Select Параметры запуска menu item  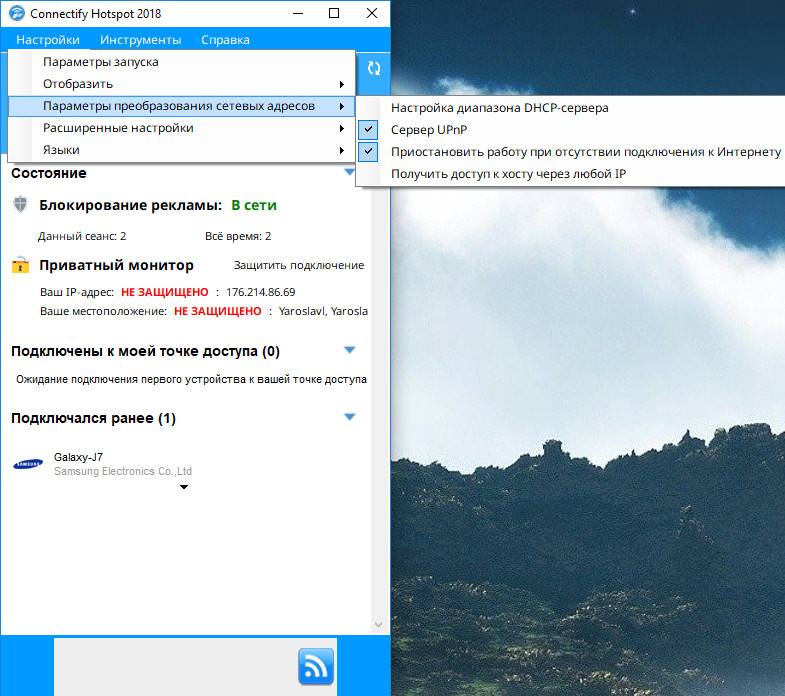pos(181,62)
